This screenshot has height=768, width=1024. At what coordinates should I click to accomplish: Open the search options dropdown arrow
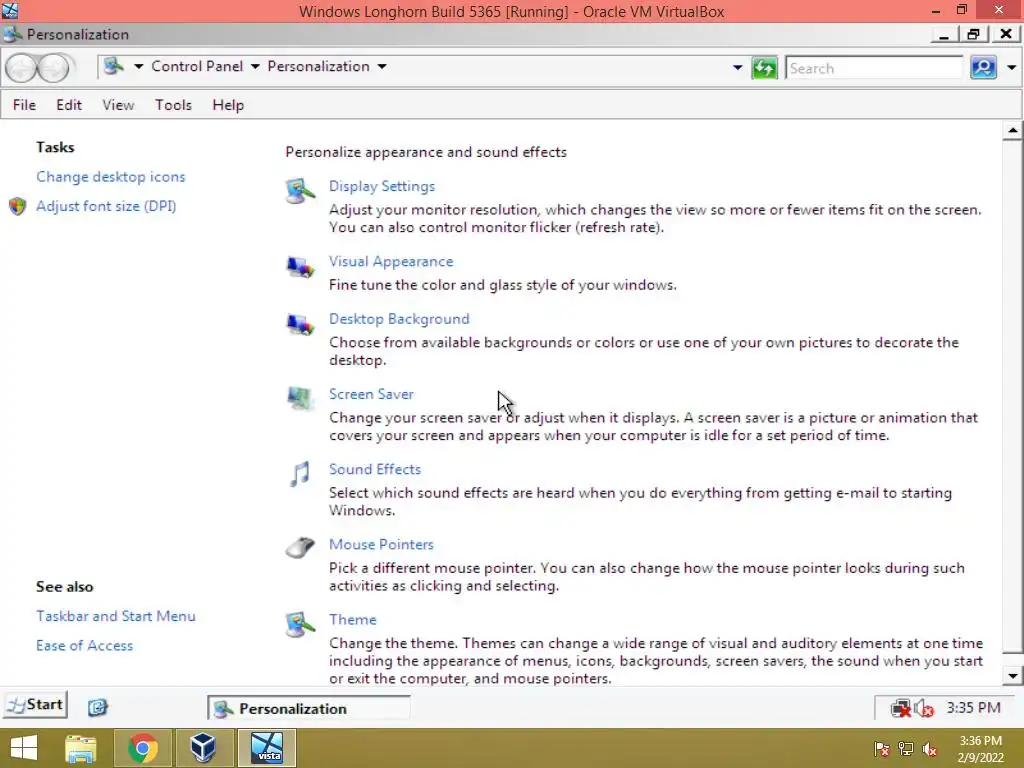(x=1012, y=67)
